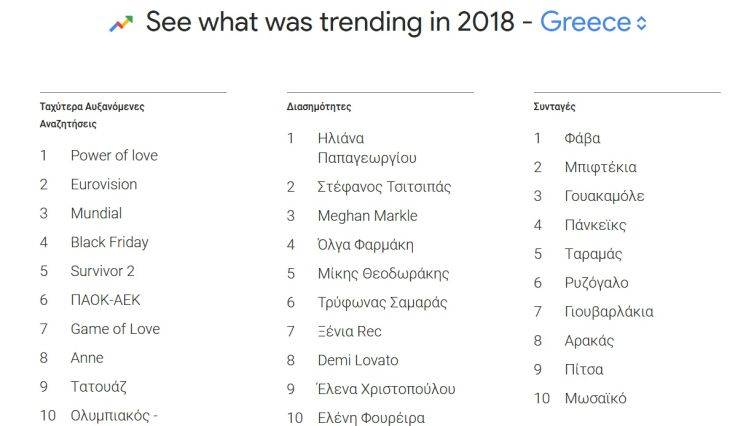
Task: Open Ηλιάνα Παπαγεωργίου celebrity entry
Action: [x=366, y=148]
